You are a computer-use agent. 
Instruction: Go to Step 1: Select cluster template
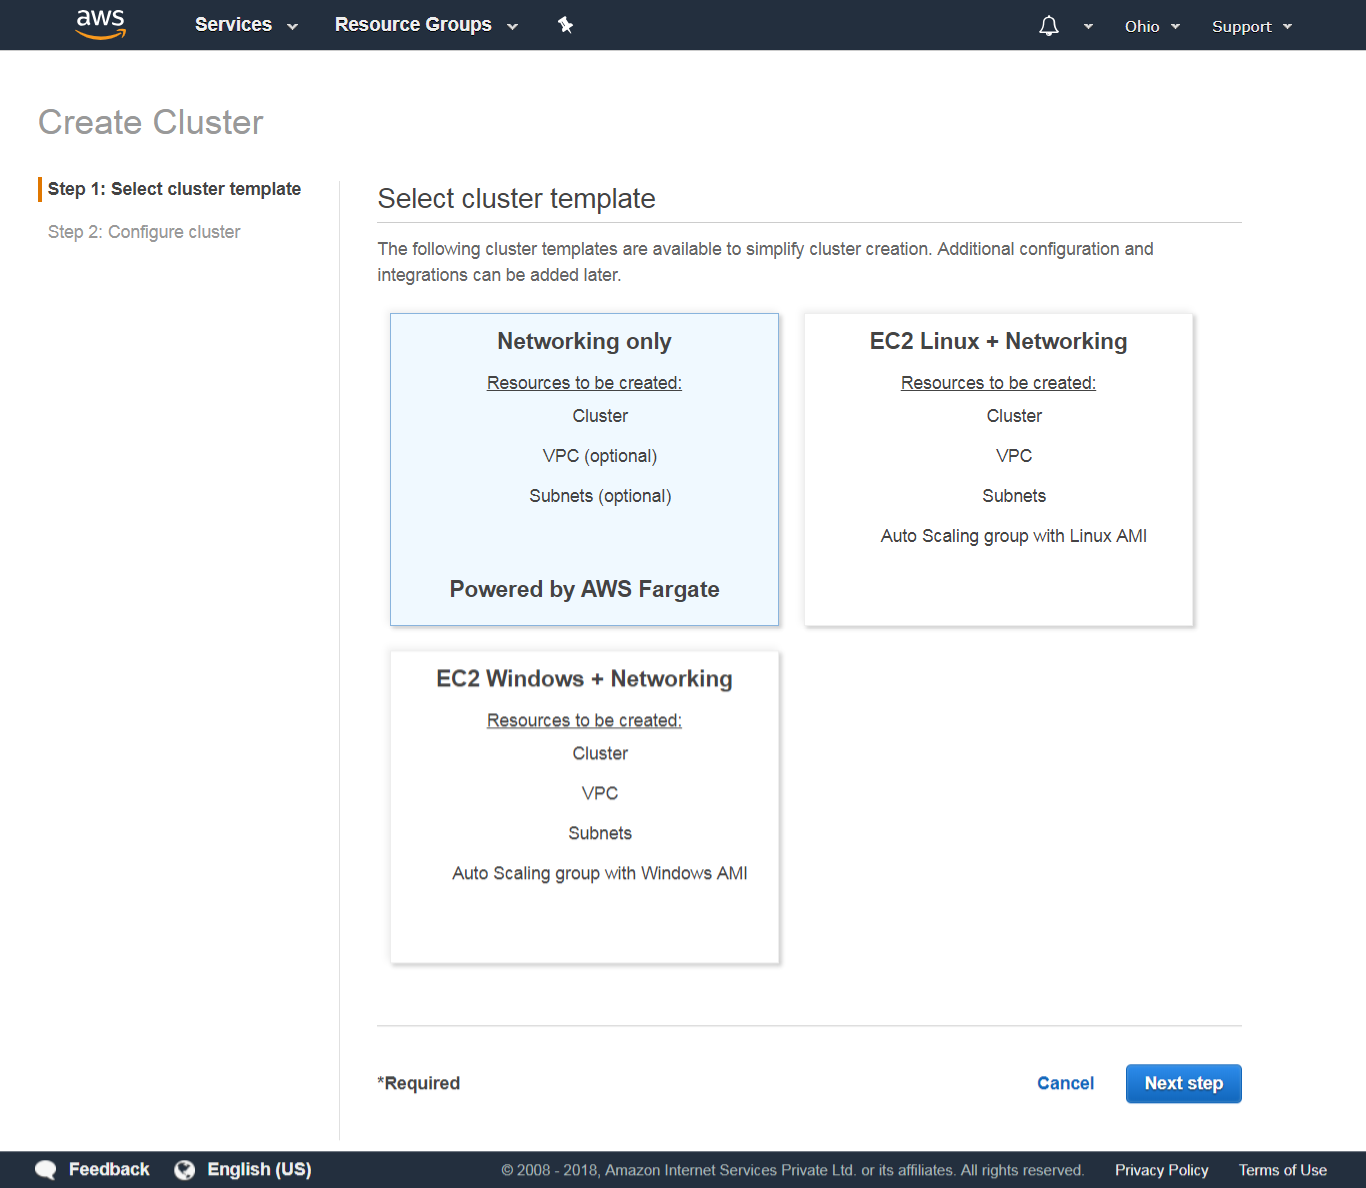coord(174,189)
